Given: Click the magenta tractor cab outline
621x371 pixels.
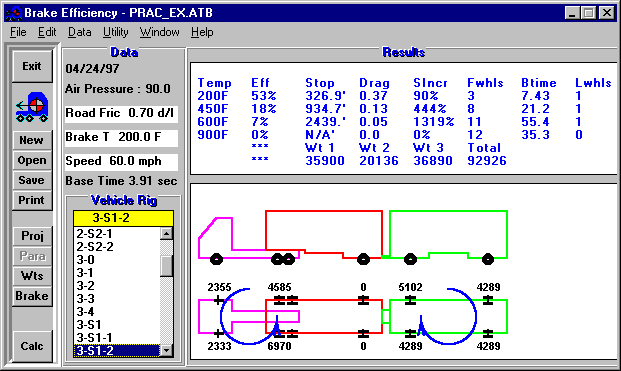Looking at the screenshot, I should [x=216, y=238].
